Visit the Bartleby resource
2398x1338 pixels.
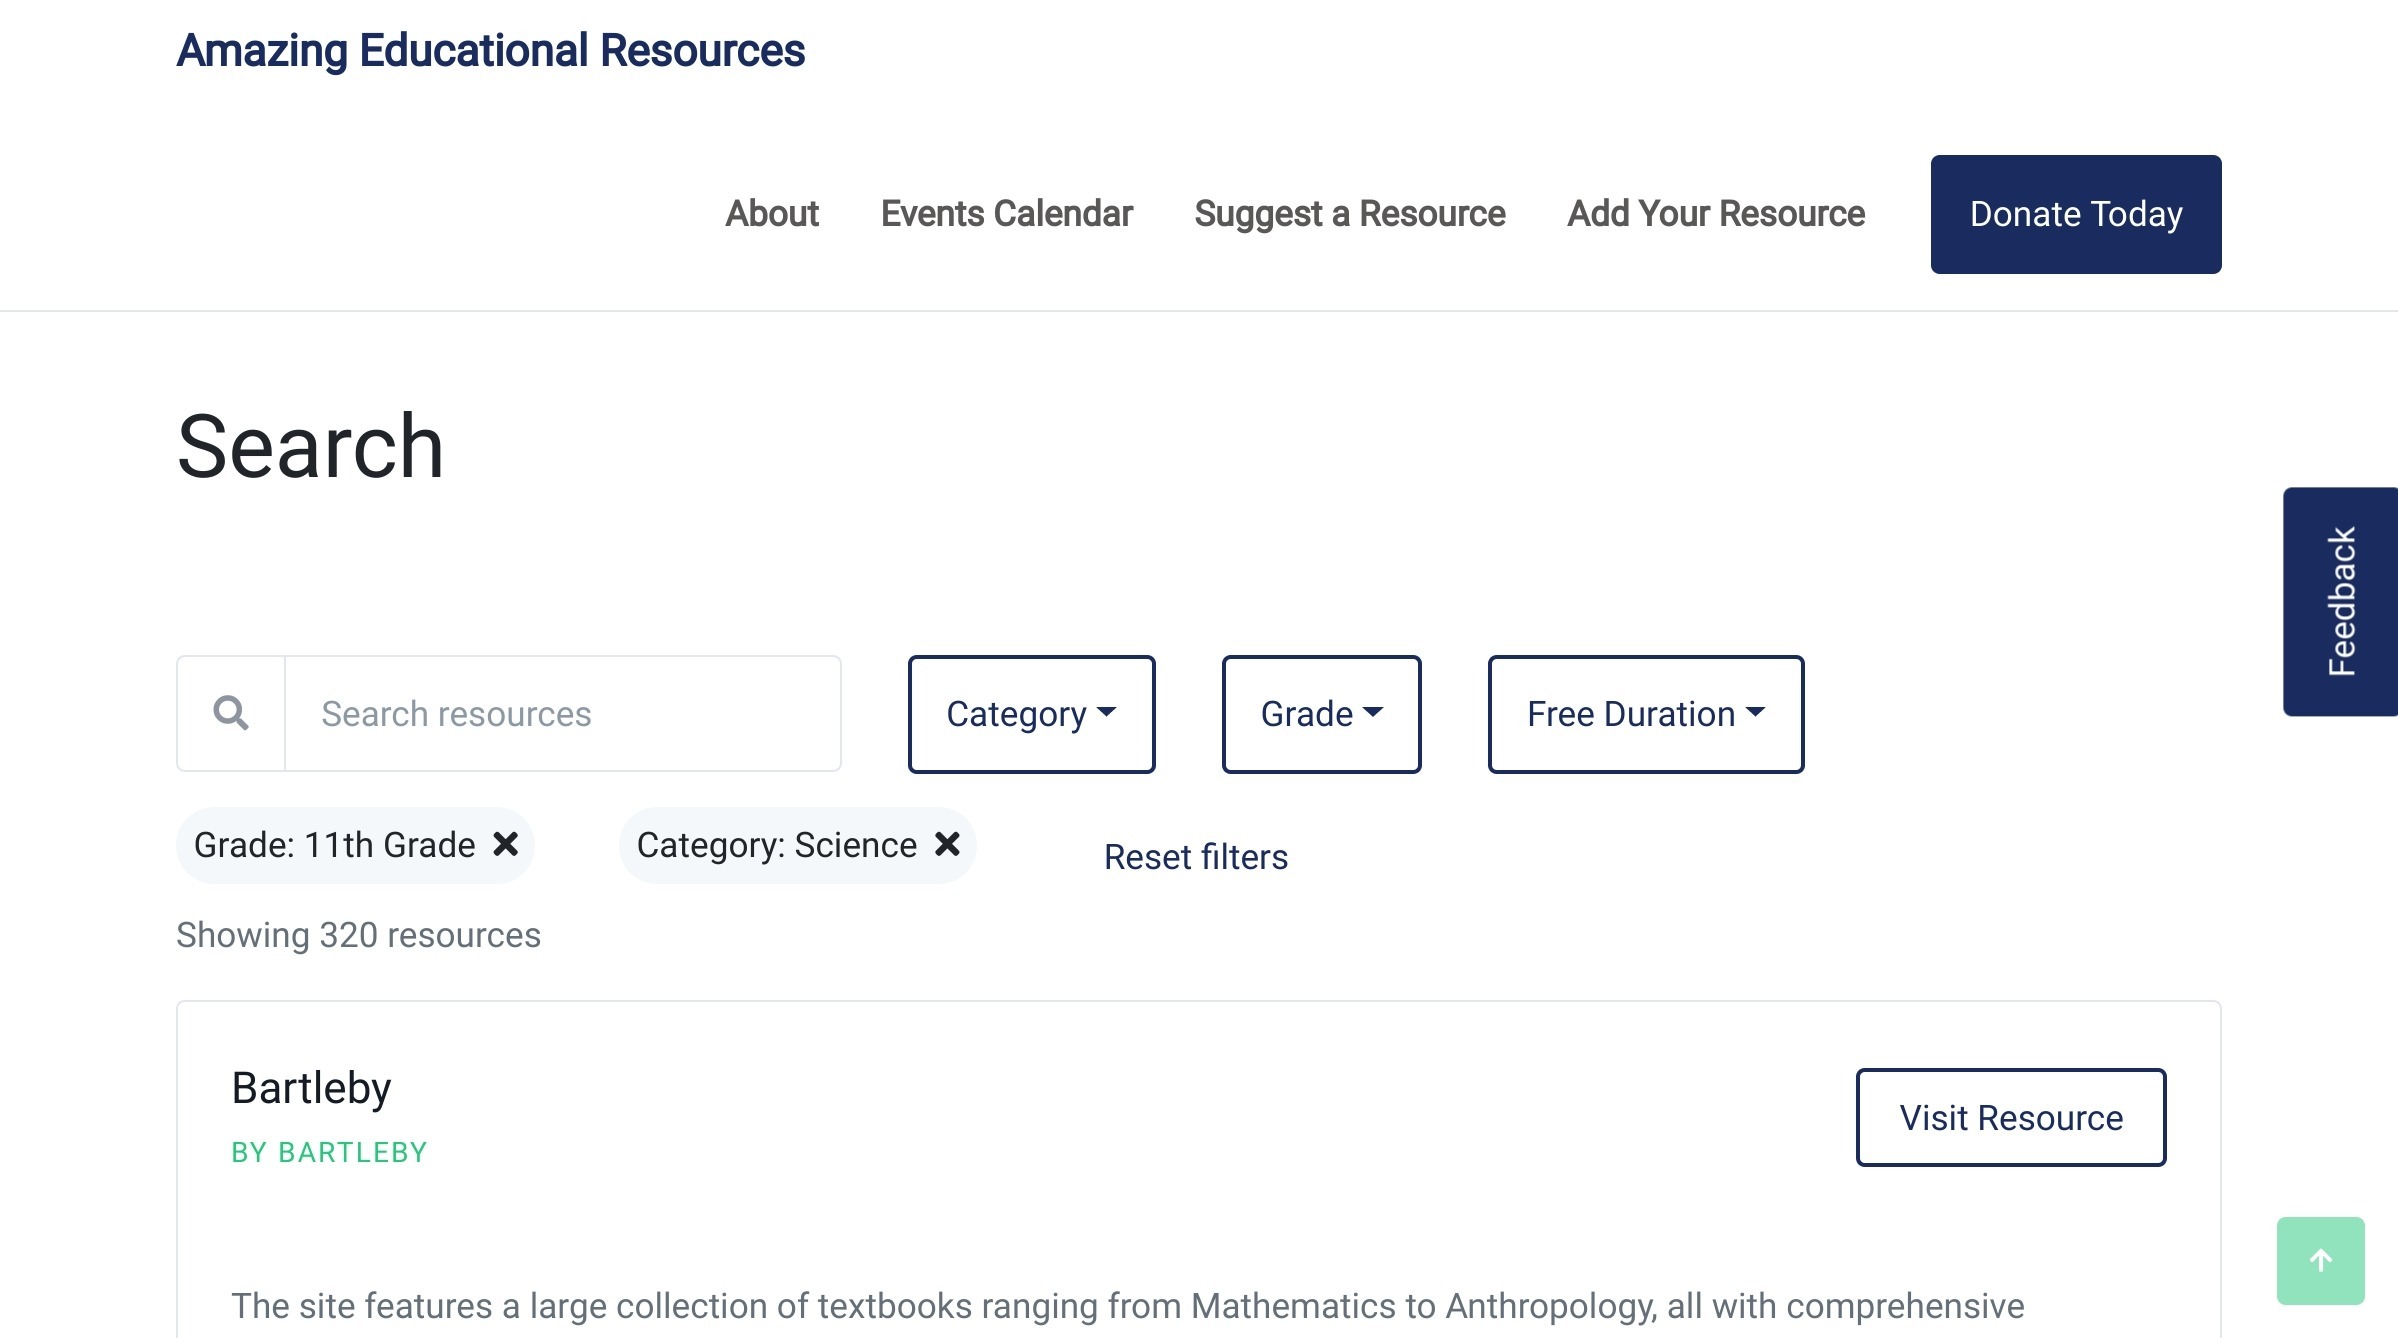pyautogui.click(x=2011, y=1117)
